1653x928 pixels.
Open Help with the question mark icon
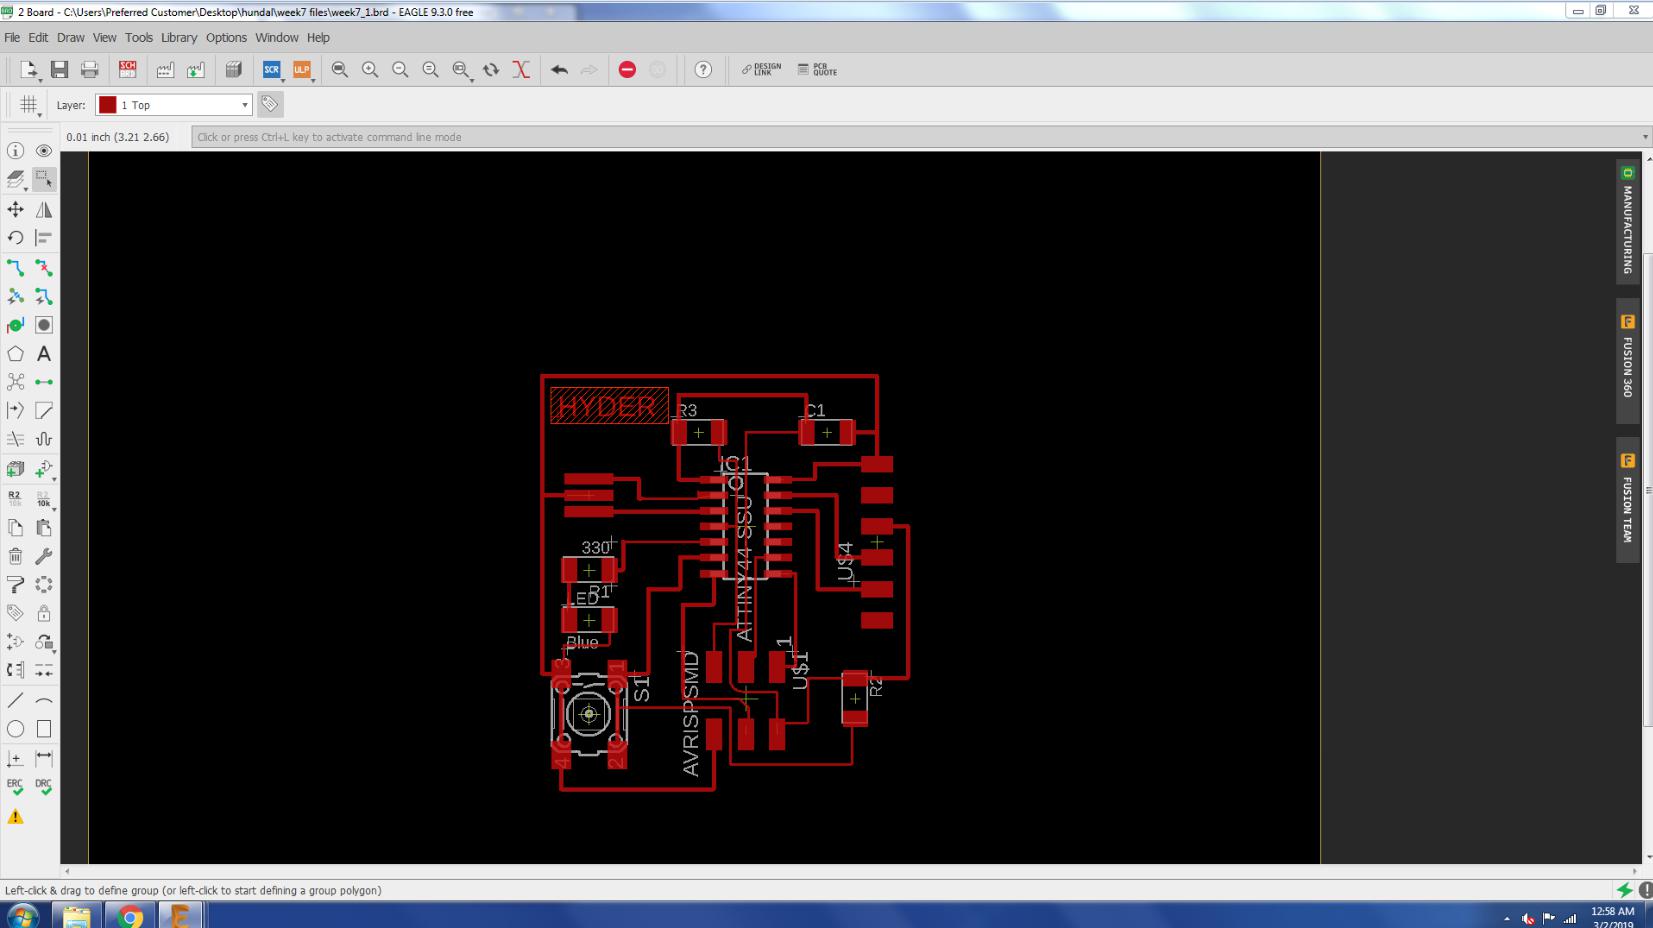(x=703, y=70)
